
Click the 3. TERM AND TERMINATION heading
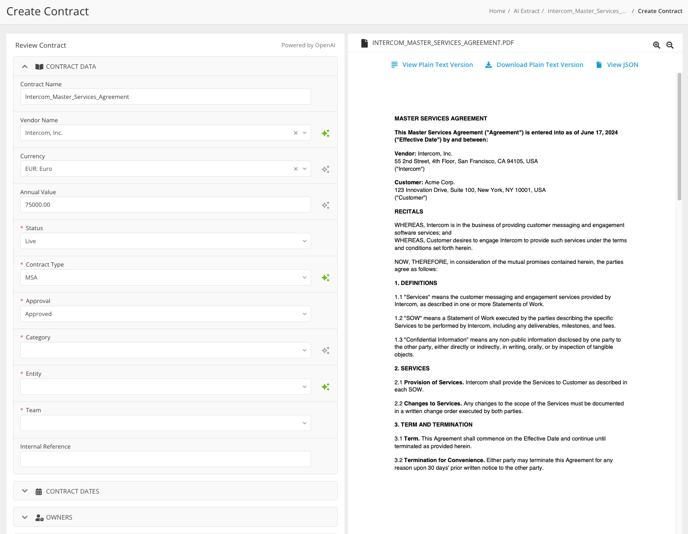pos(433,425)
